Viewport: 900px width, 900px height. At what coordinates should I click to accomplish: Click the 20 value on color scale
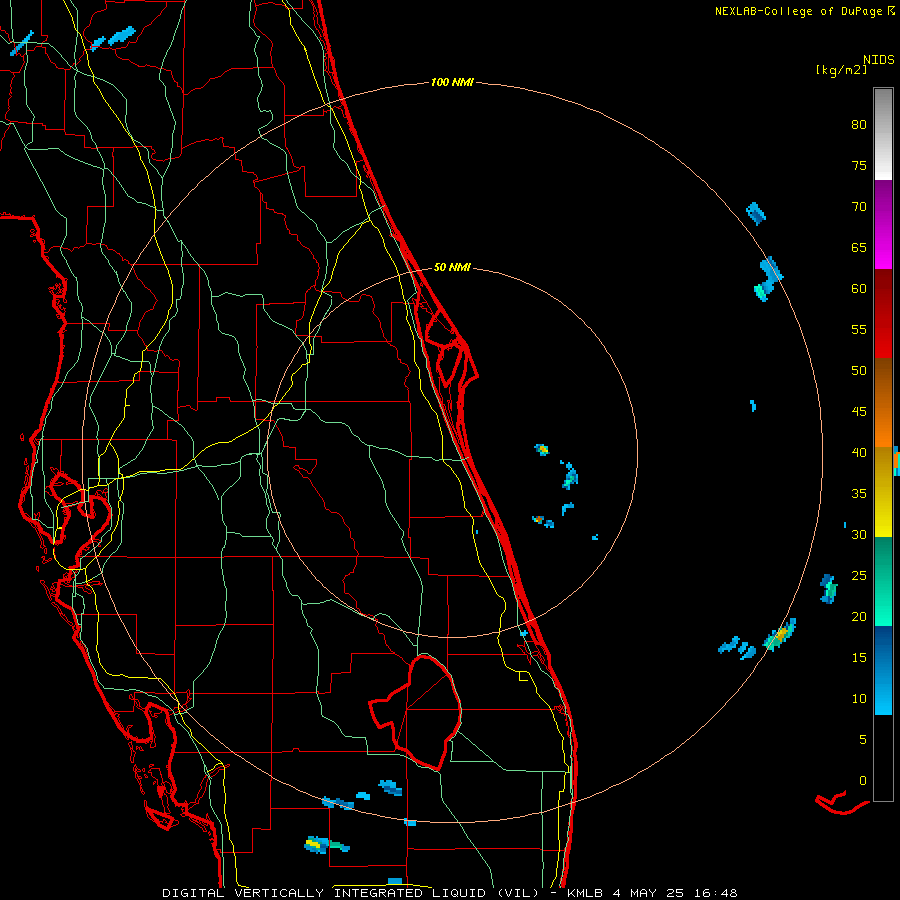point(859,616)
